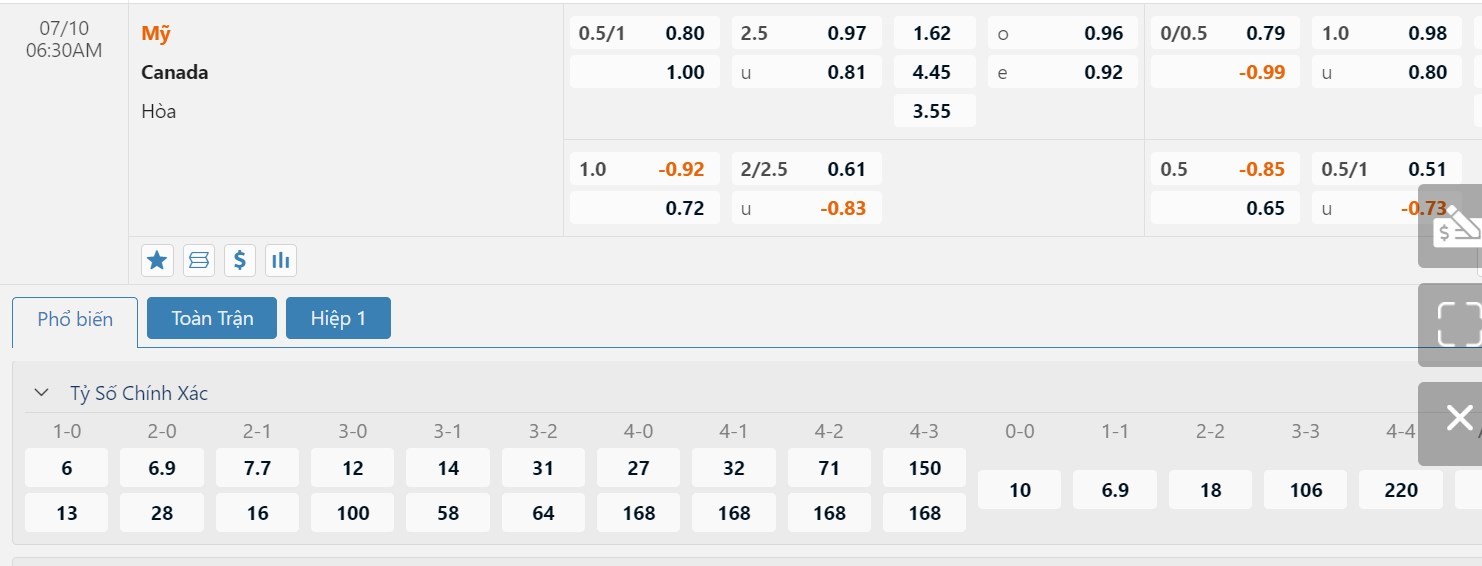Open the bet slip pencil icon

pyautogui.click(x=1453, y=227)
